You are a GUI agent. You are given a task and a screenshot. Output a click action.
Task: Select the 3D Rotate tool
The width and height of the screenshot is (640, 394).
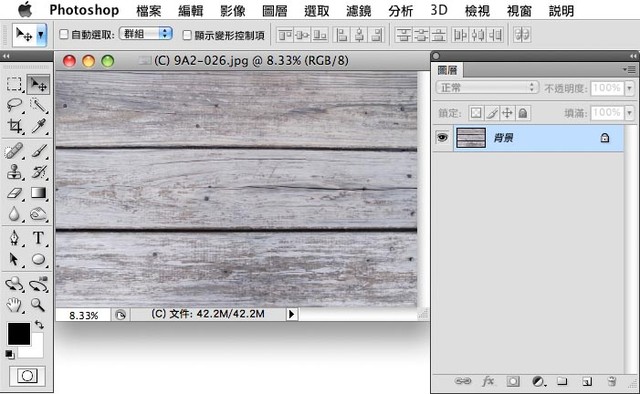click(14, 284)
